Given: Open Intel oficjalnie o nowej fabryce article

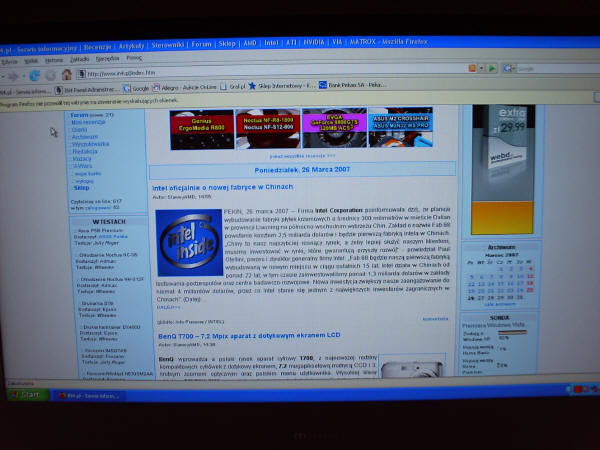Looking at the screenshot, I should (x=222, y=187).
